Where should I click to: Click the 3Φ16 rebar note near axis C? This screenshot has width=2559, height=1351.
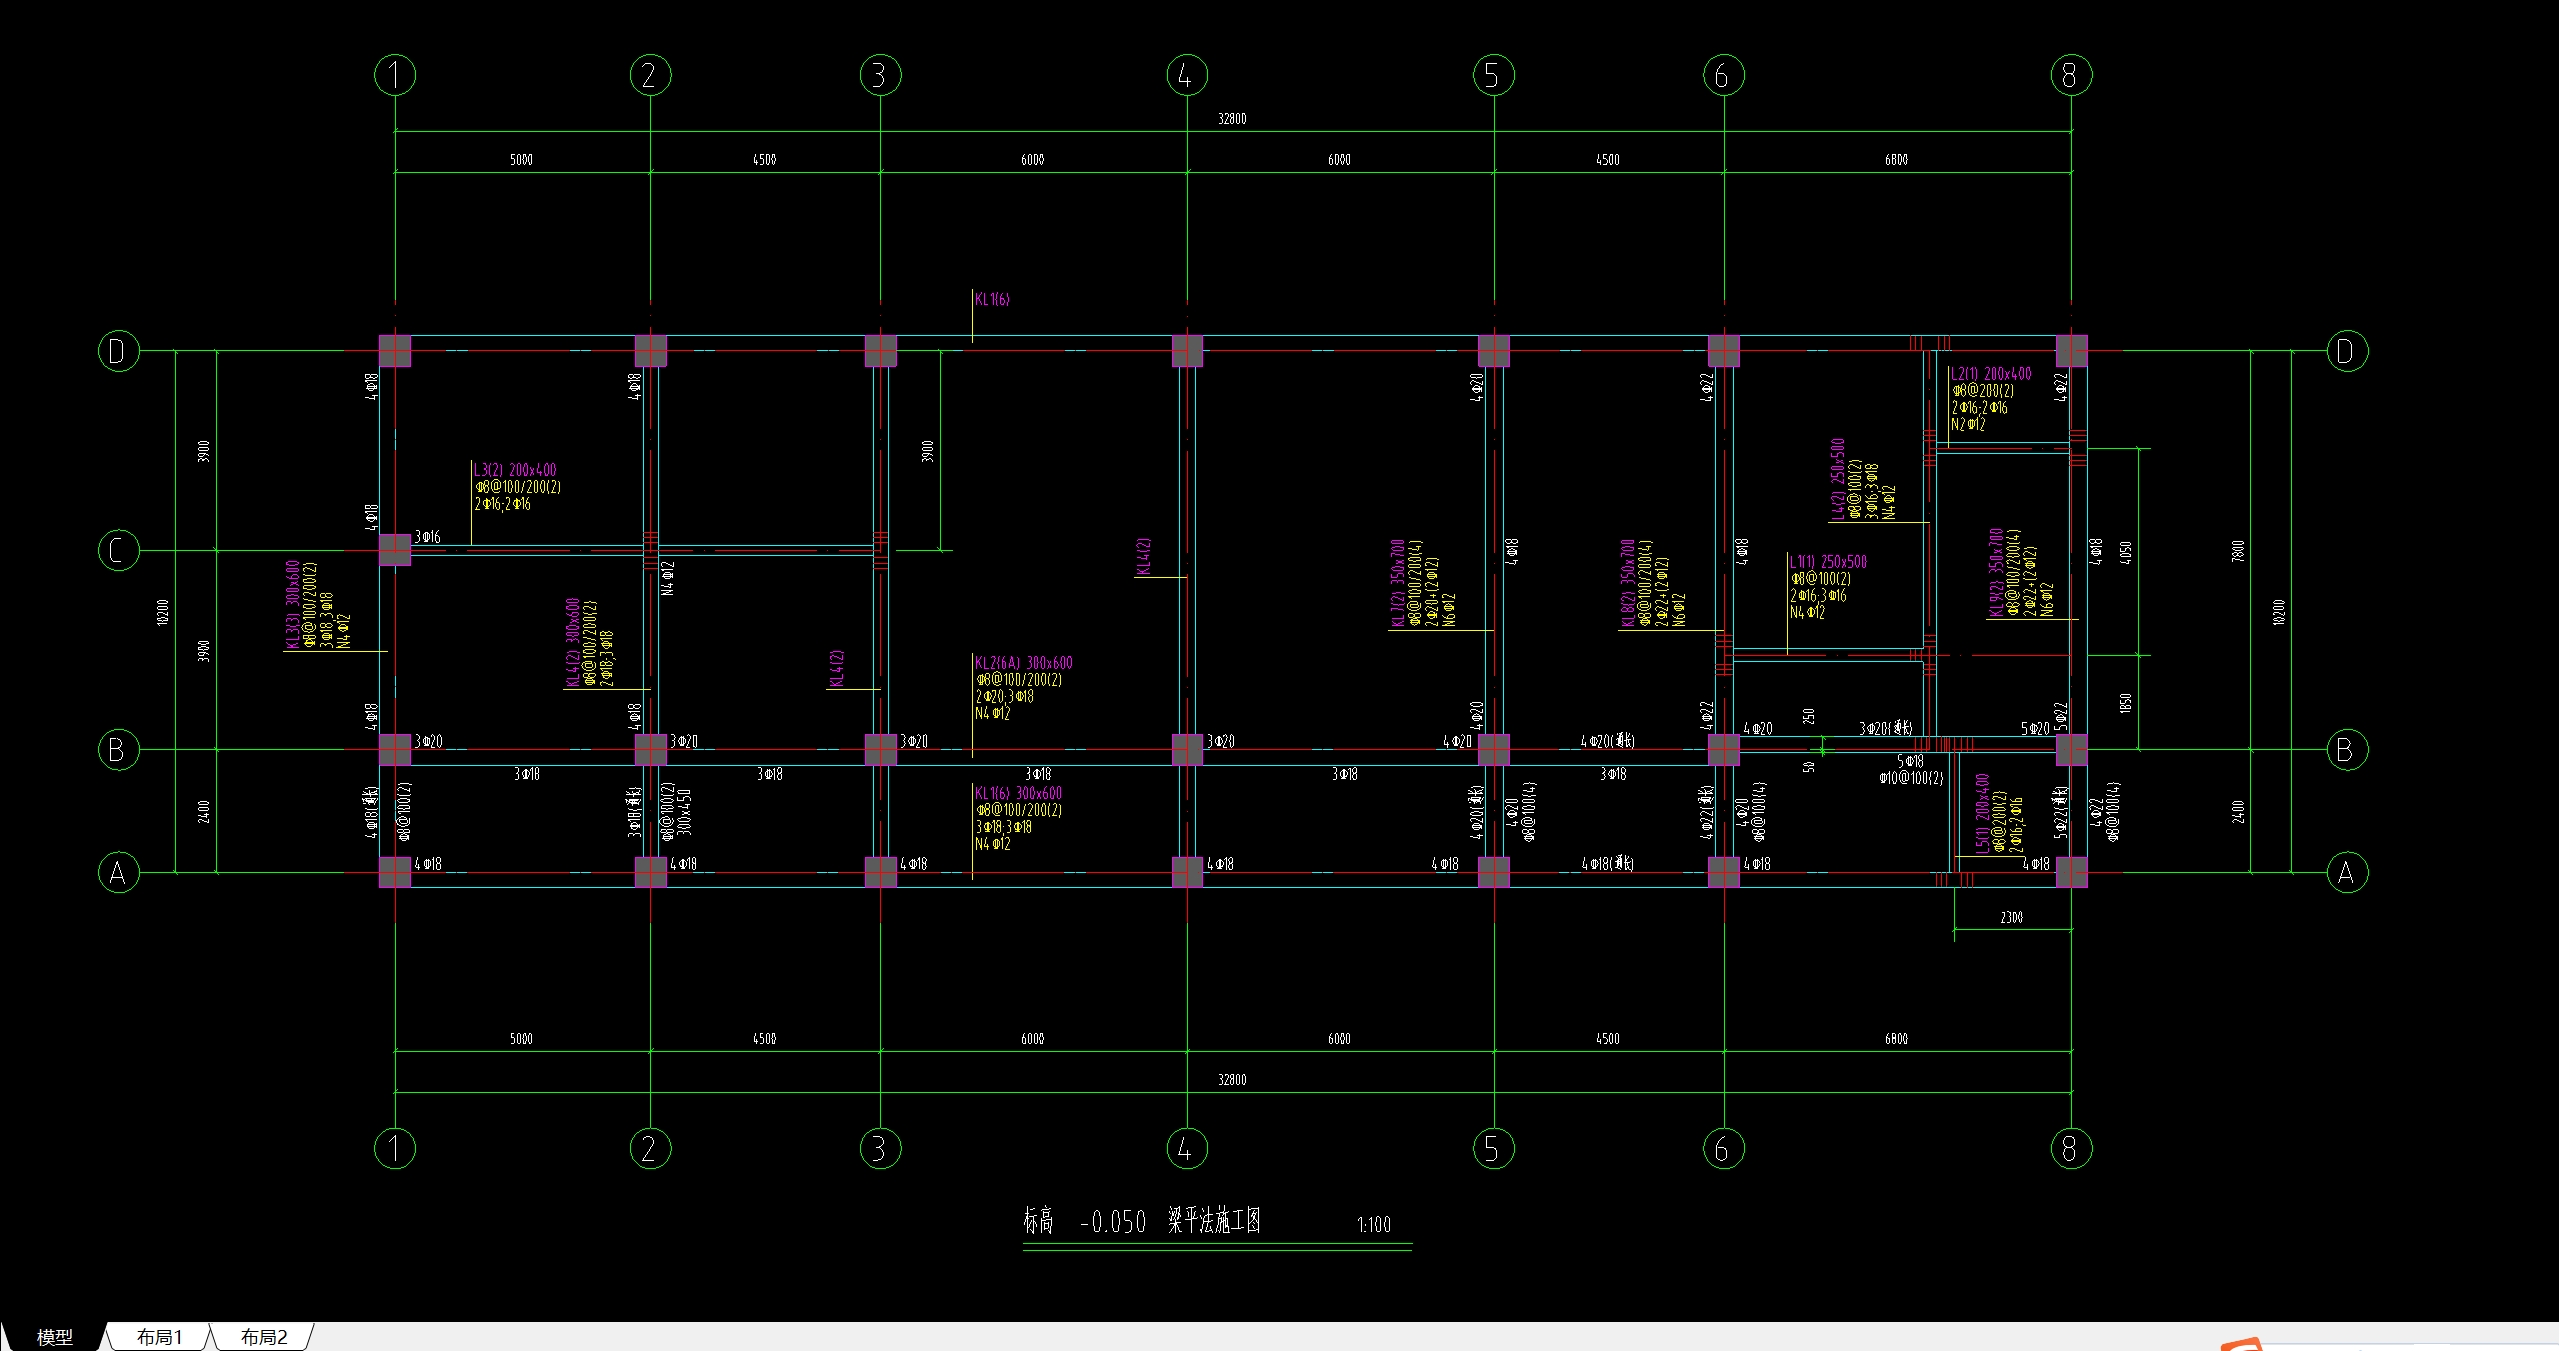[x=427, y=537]
